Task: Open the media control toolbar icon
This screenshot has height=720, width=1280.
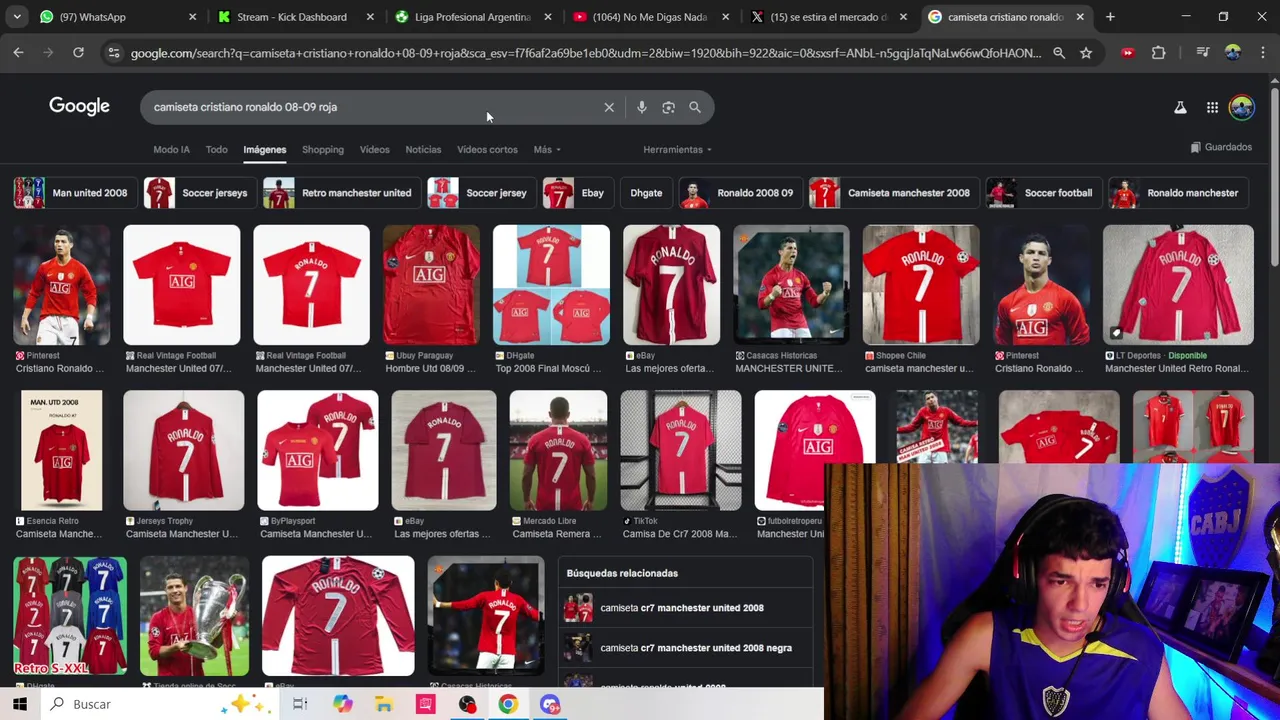Action: pyautogui.click(x=1202, y=53)
